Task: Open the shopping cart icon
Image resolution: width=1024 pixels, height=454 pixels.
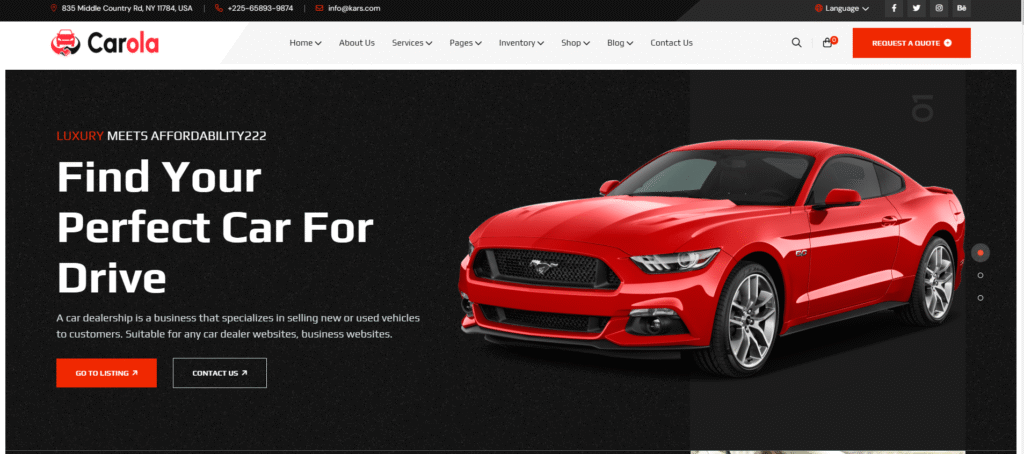Action: (828, 43)
